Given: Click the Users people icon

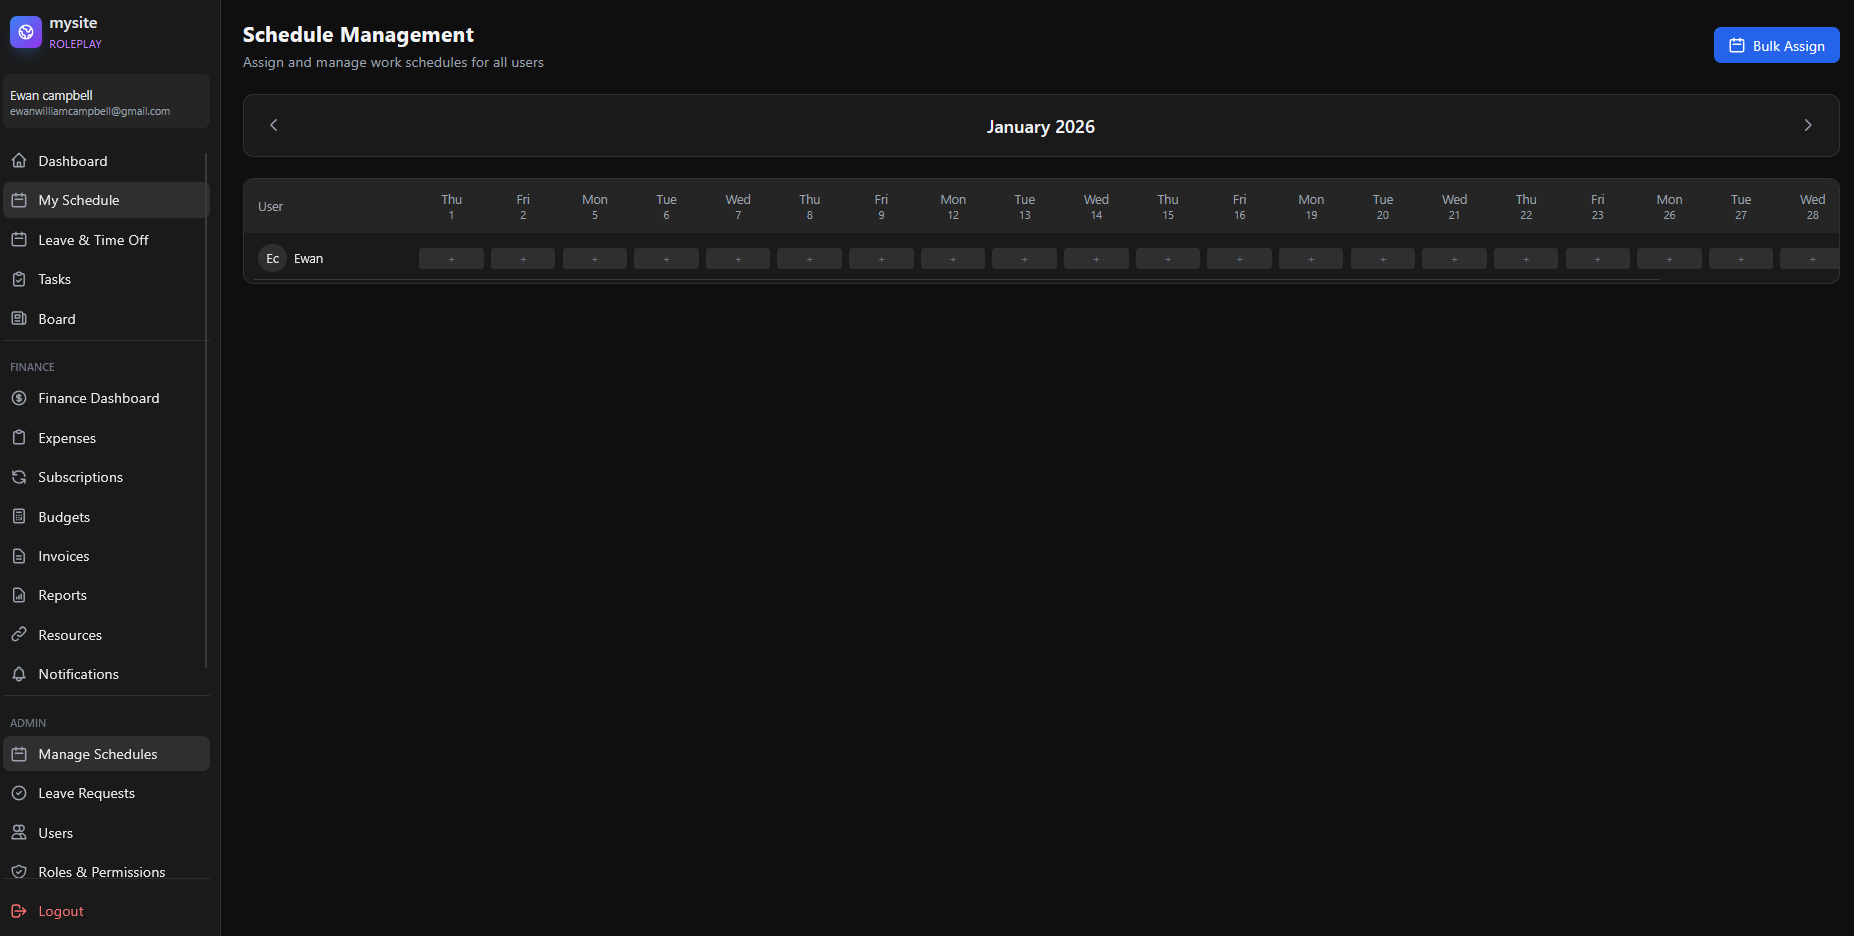Looking at the screenshot, I should click(x=19, y=833).
